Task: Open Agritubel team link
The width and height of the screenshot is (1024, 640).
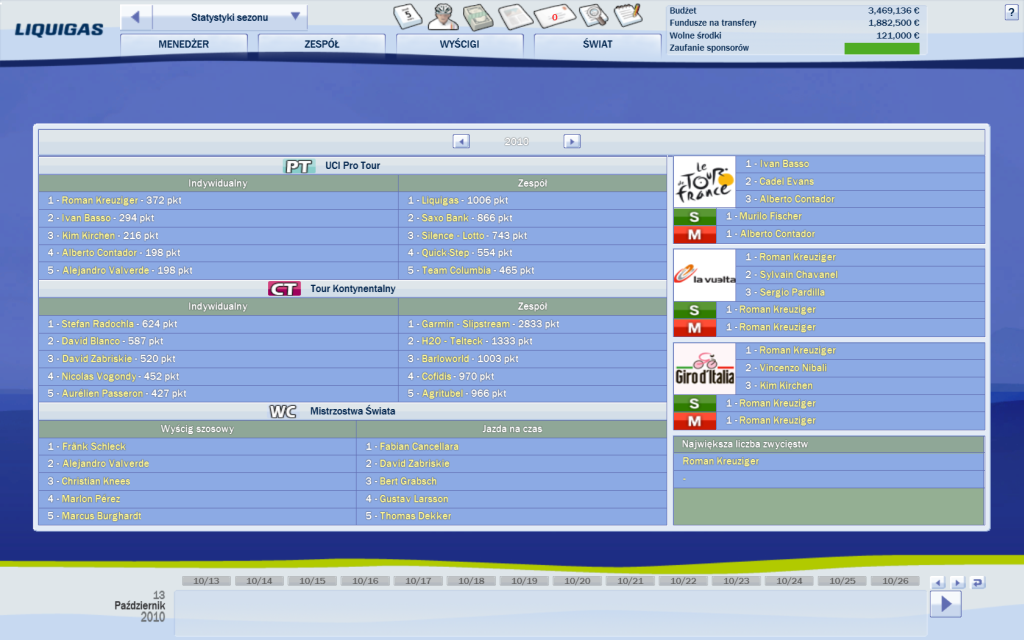Action: pos(442,394)
